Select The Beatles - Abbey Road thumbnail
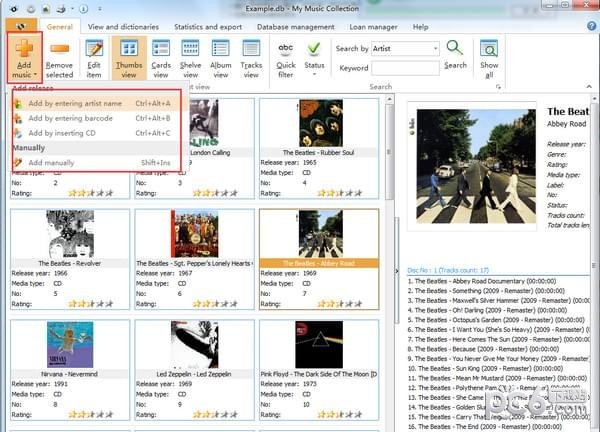 tap(320, 234)
